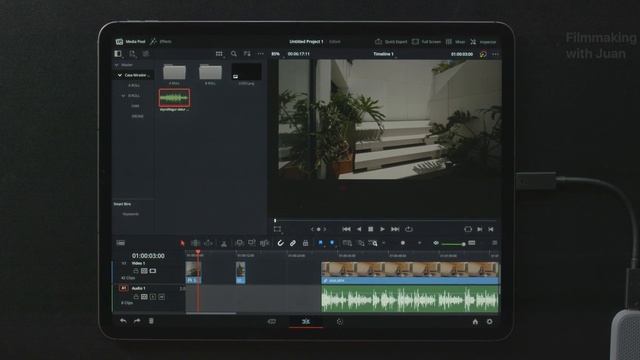
Task: Select the blade edit tool
Action: 224,244
